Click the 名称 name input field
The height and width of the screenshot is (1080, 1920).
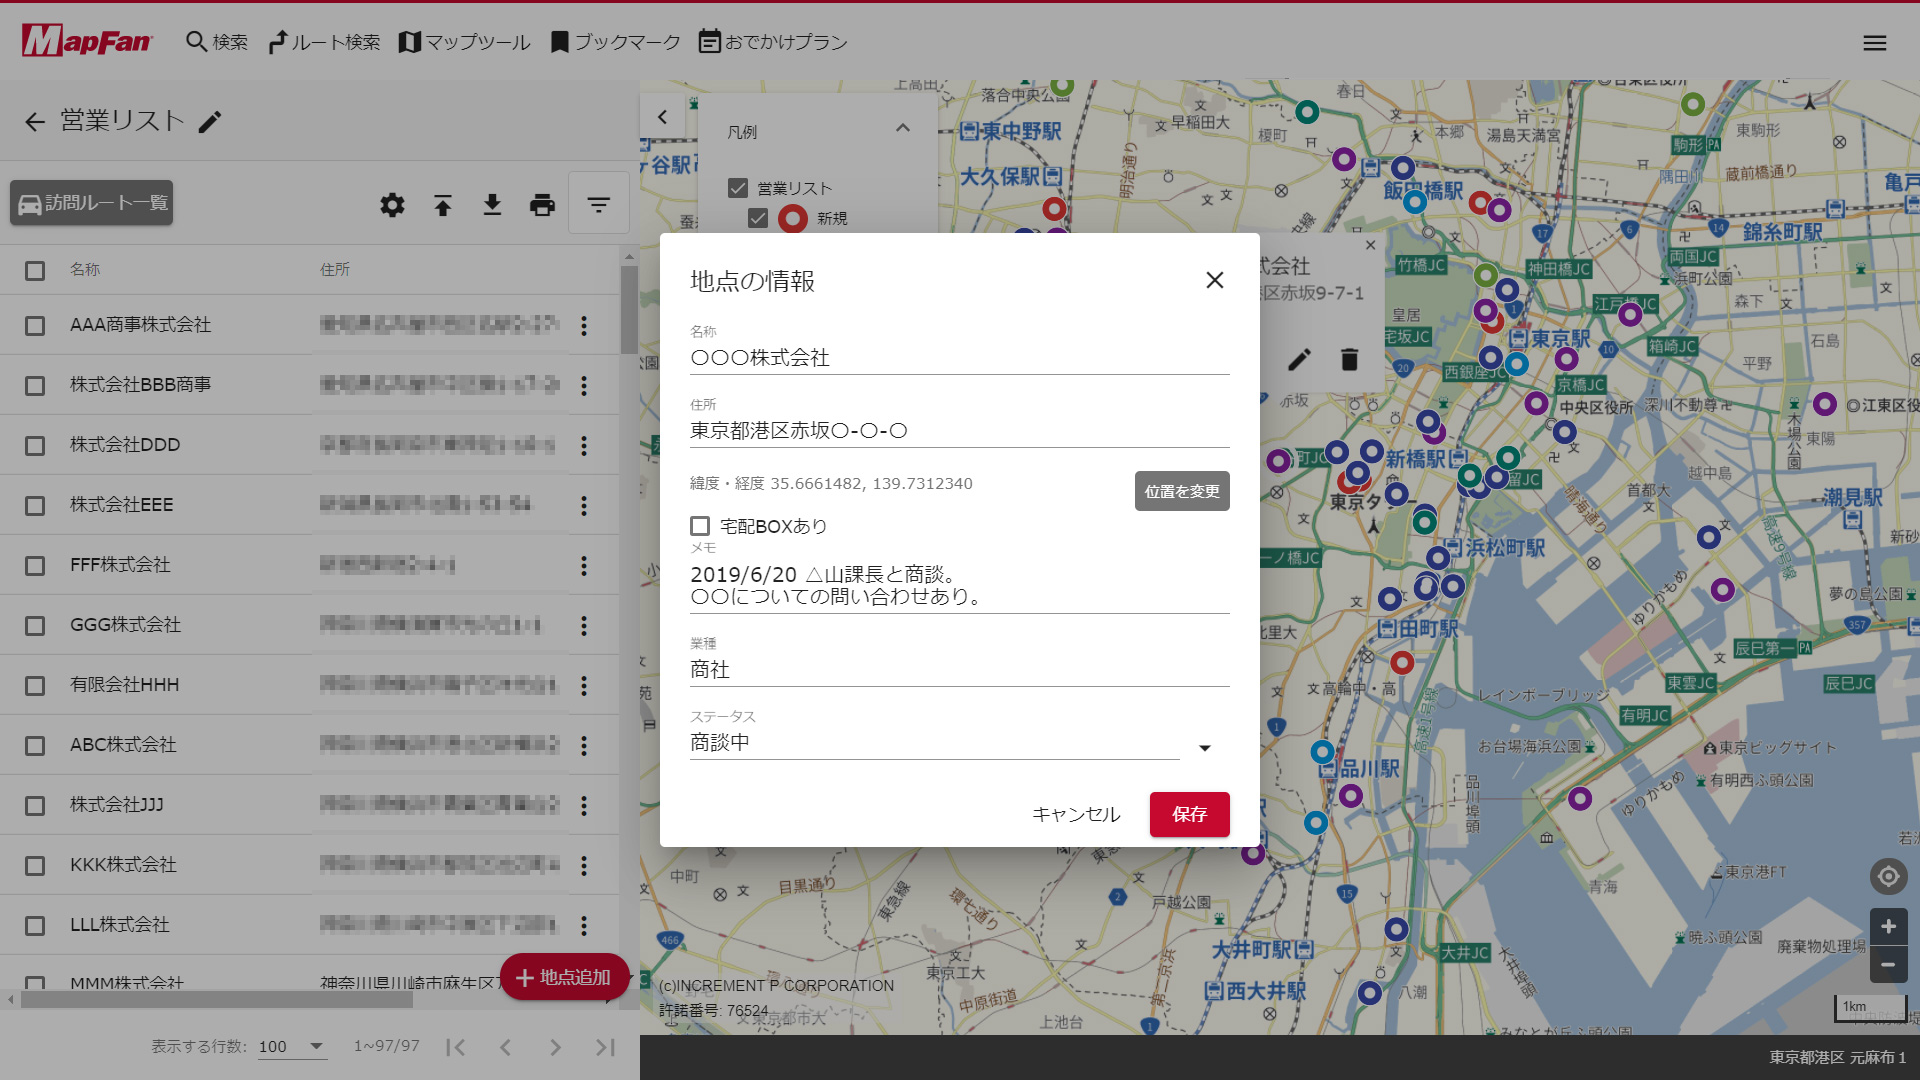960,358
